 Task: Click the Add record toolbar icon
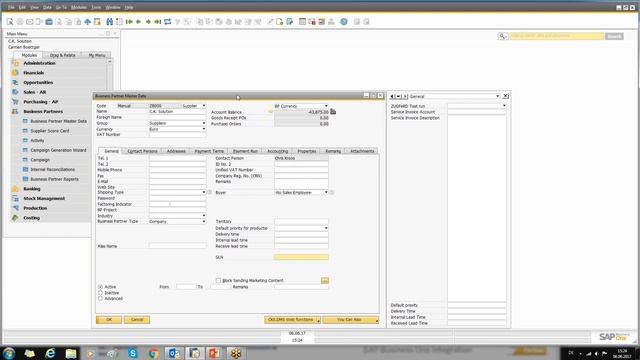click(x=119, y=22)
